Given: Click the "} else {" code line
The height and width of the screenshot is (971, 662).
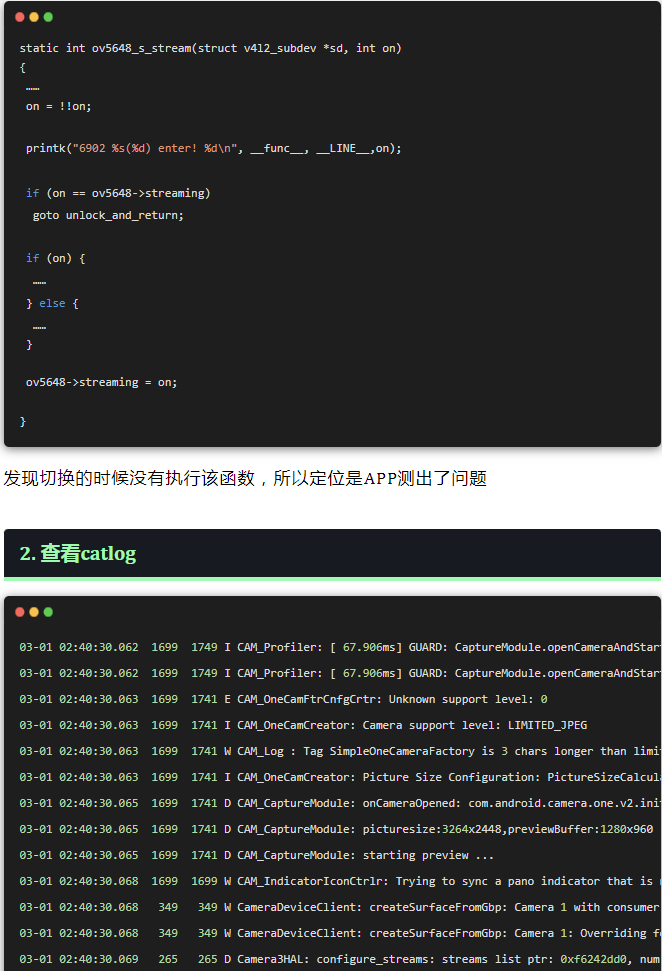Looking at the screenshot, I should [52, 303].
